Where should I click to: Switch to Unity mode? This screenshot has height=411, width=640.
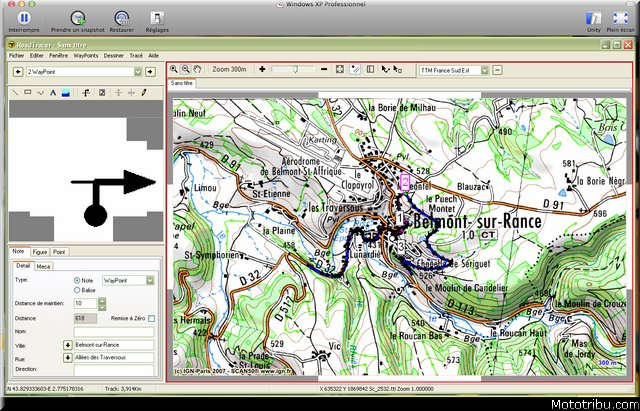593,18
